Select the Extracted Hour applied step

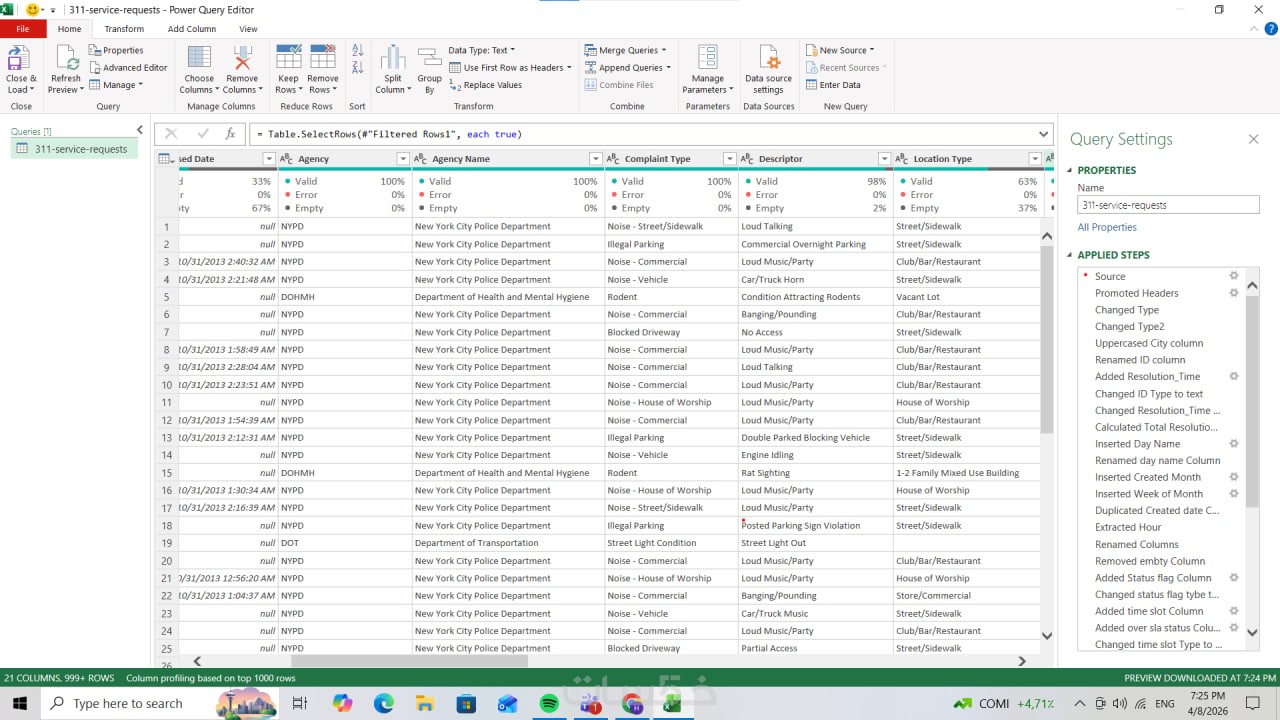(1128, 527)
